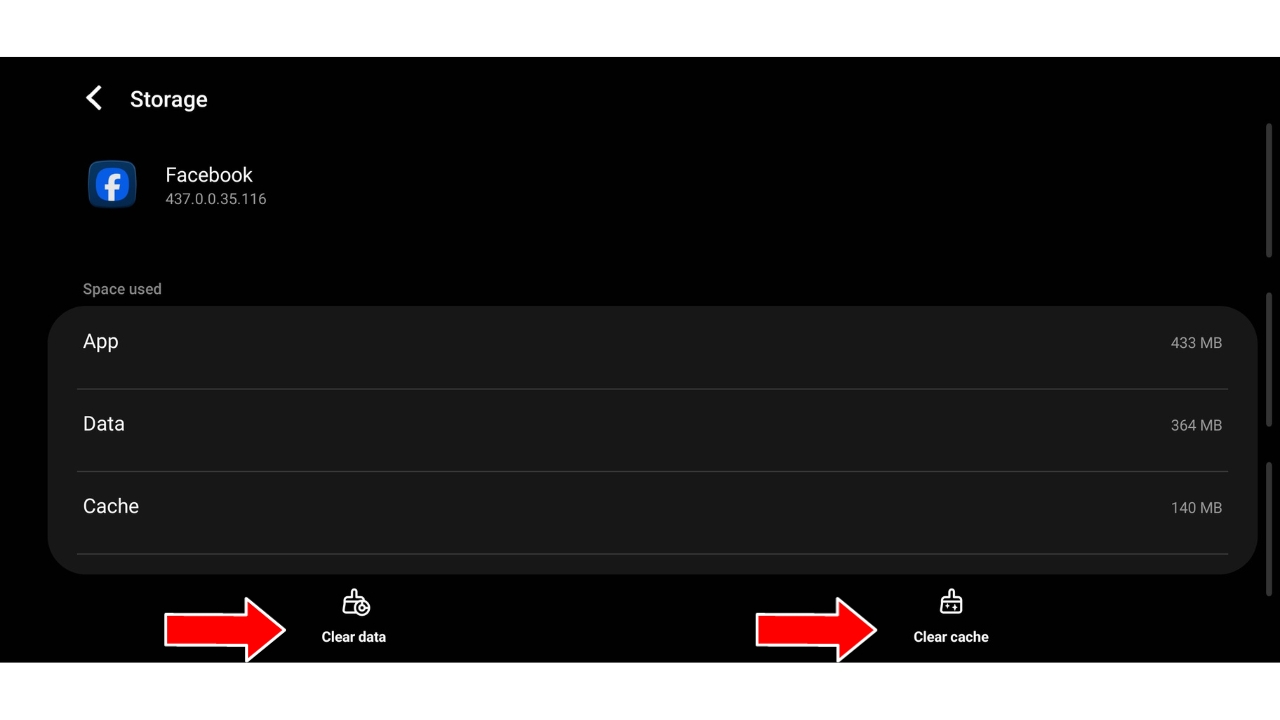Go back using the back arrow
1280x720 pixels.
[x=94, y=98]
